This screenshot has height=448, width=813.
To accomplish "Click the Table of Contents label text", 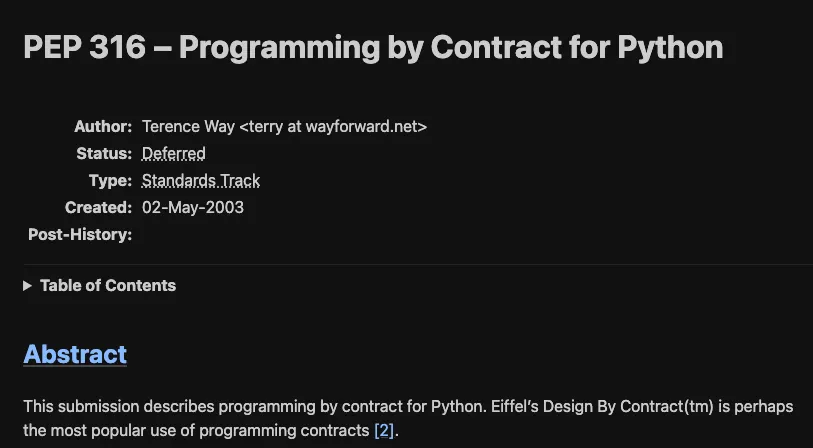I will [x=108, y=286].
